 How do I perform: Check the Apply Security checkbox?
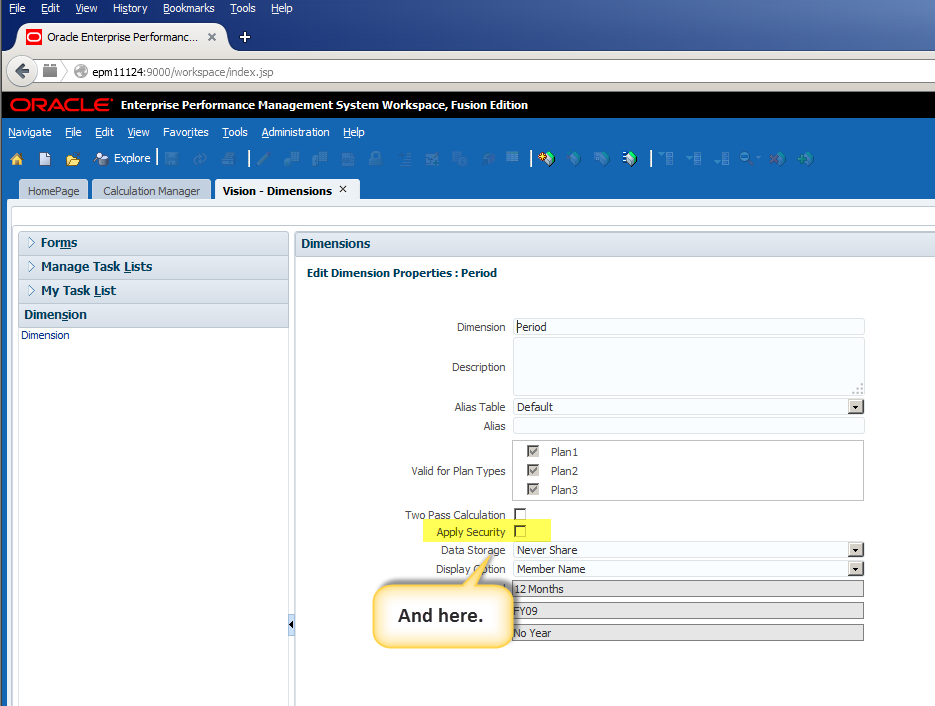point(520,531)
